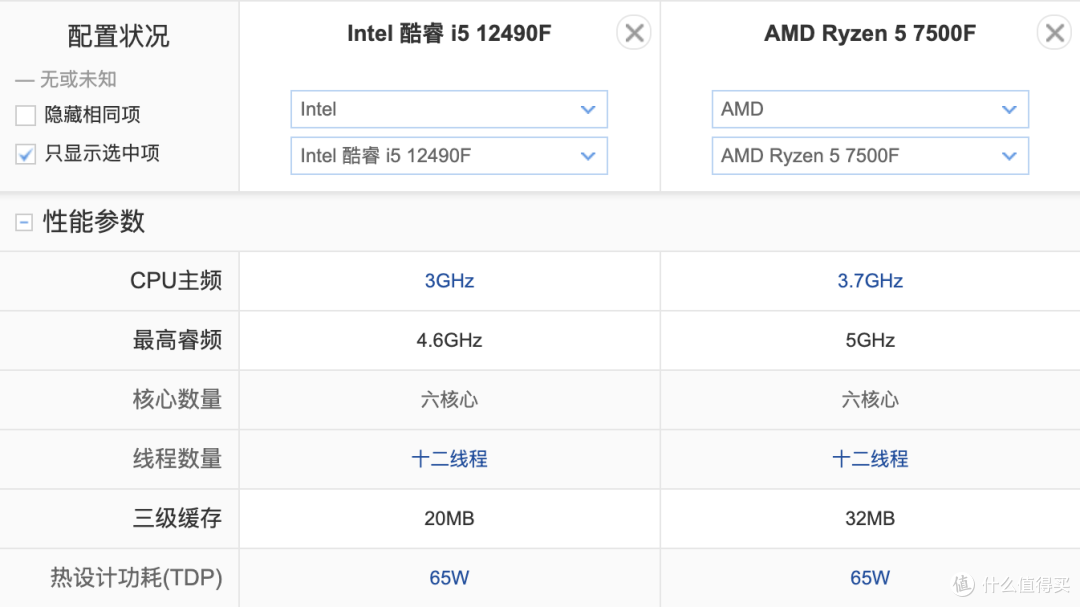The image size is (1080, 607).
Task: Open 十二线程 link under Intel column
Action: (x=449, y=459)
